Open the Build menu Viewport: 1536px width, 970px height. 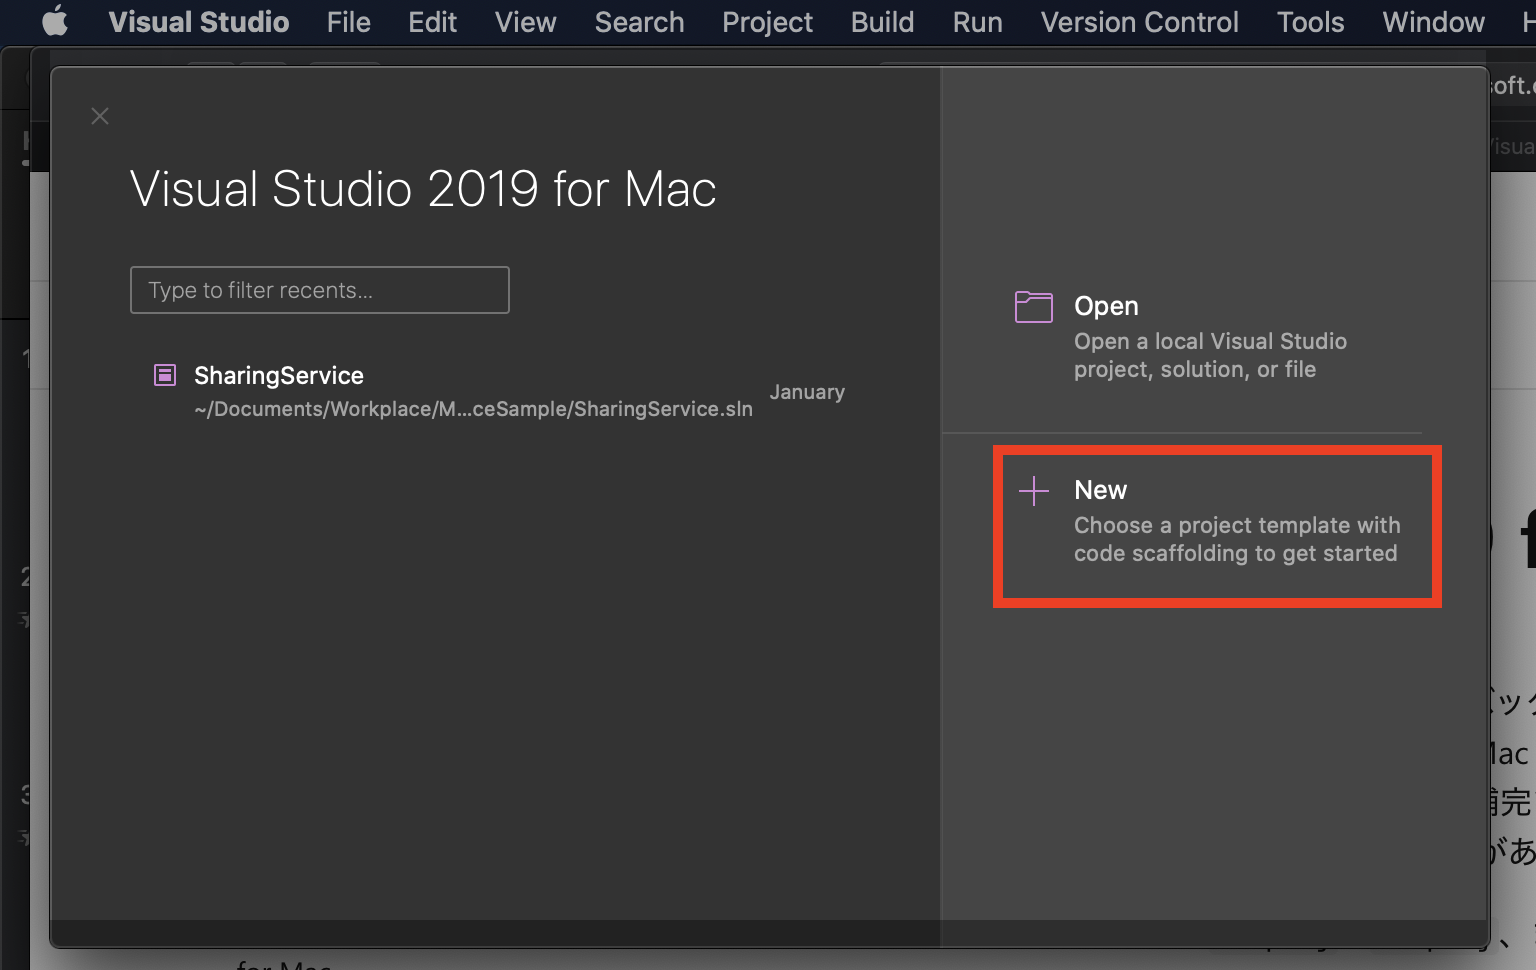pyautogui.click(x=882, y=22)
